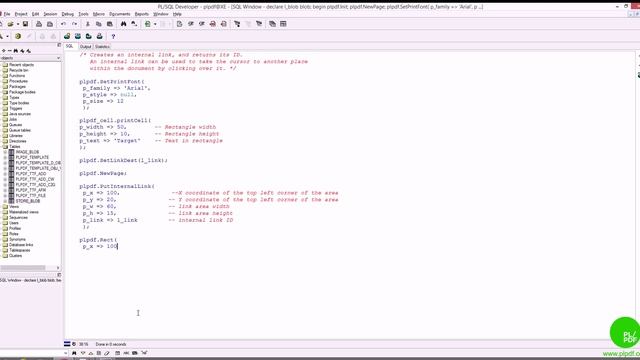Open the Help menu
Viewport: 640px width, 360px height.
[x=177, y=14]
